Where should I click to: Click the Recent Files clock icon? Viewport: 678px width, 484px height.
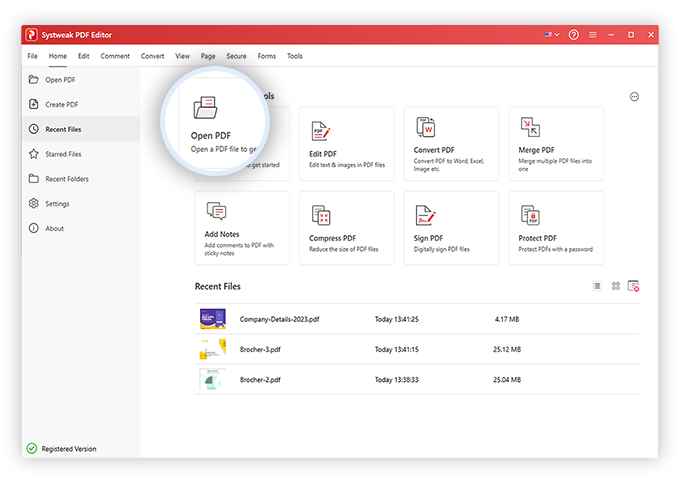coord(34,129)
